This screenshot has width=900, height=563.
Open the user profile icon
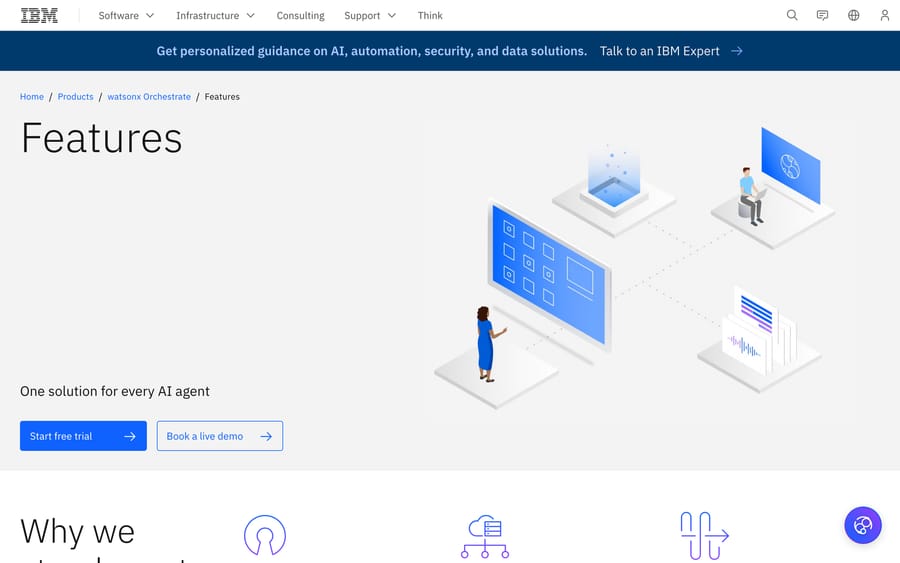click(x=885, y=15)
